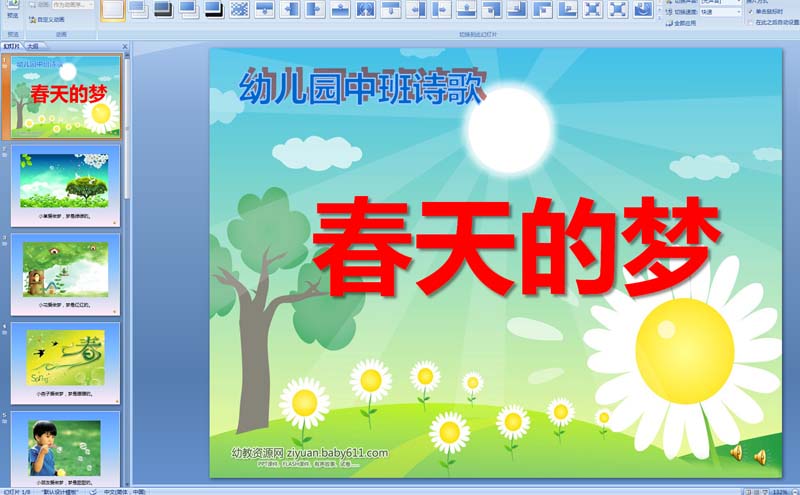Click the right sound speaker icon on slide
Image resolution: width=800 pixels, height=495 pixels.
click(760, 456)
